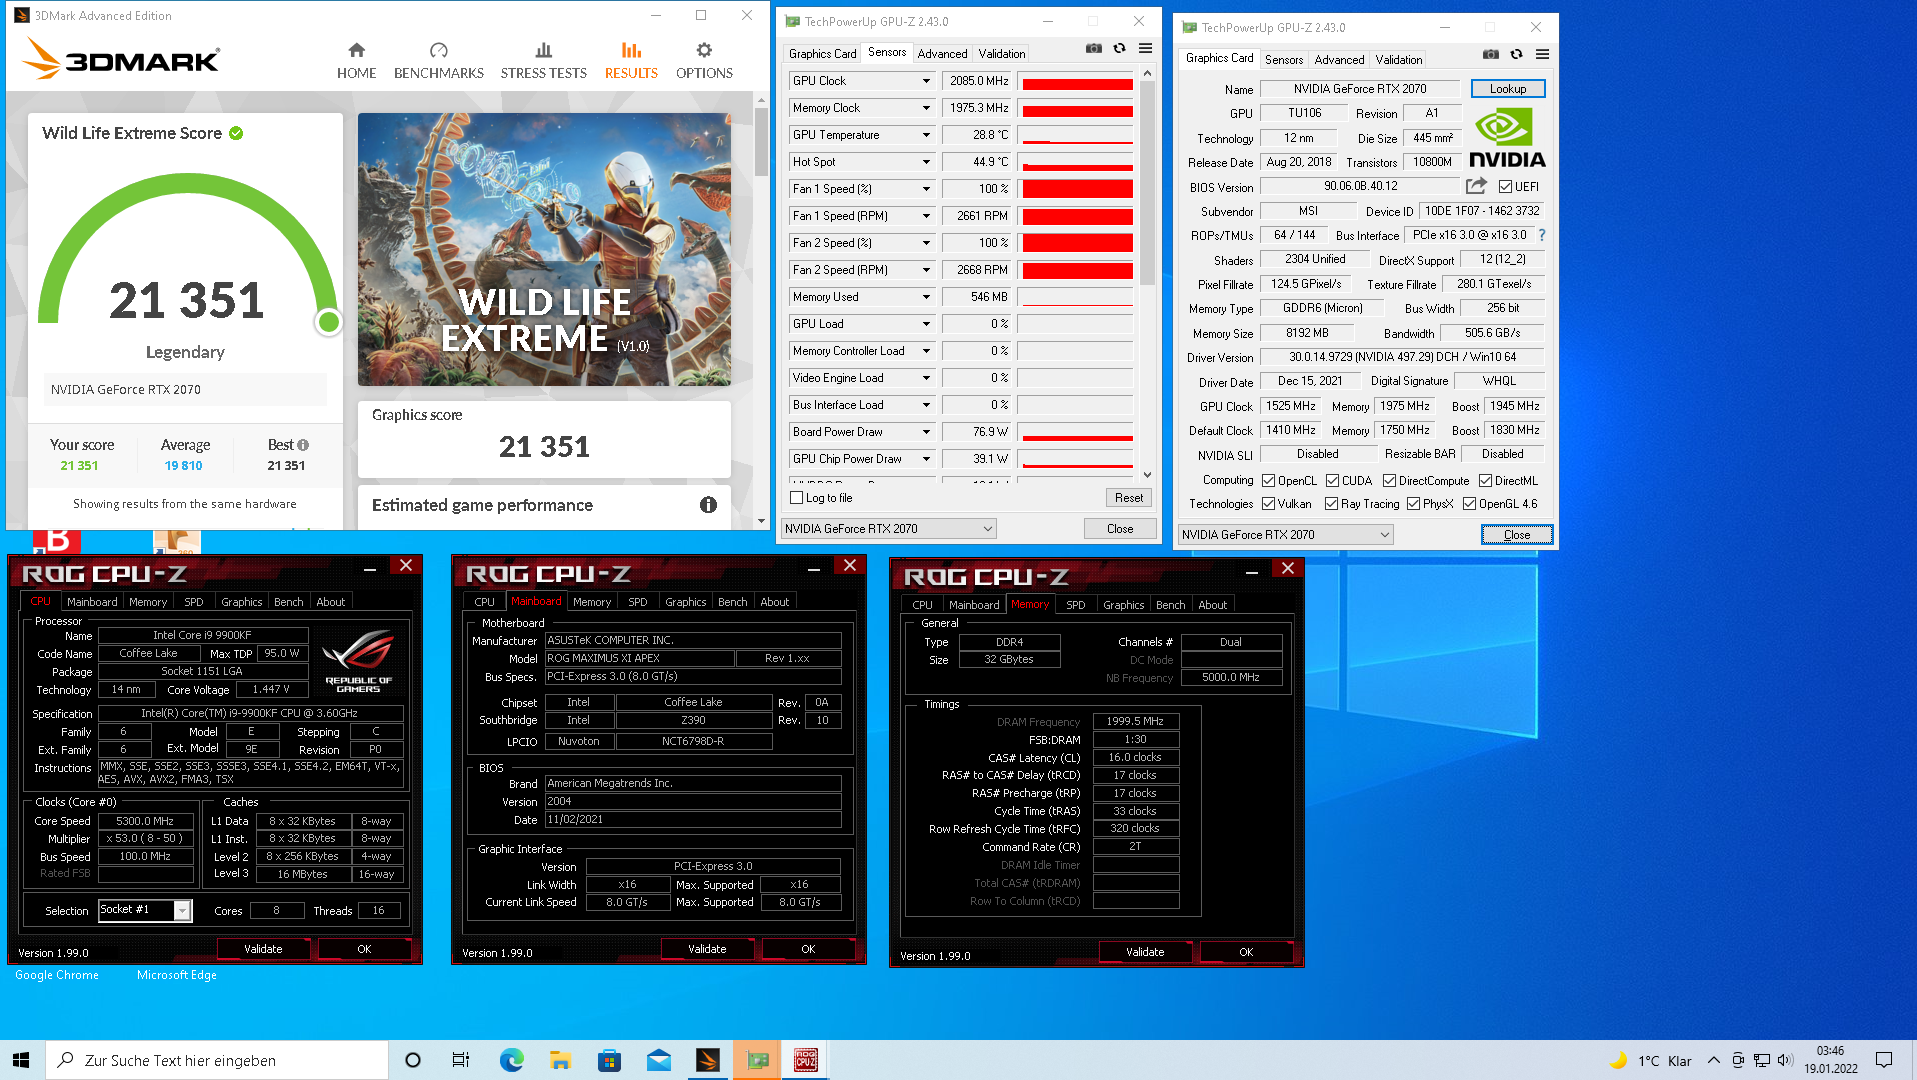Switch to ROG CPU-Z taskbar icon
The height and width of the screenshot is (1080, 1917).
tap(805, 1060)
